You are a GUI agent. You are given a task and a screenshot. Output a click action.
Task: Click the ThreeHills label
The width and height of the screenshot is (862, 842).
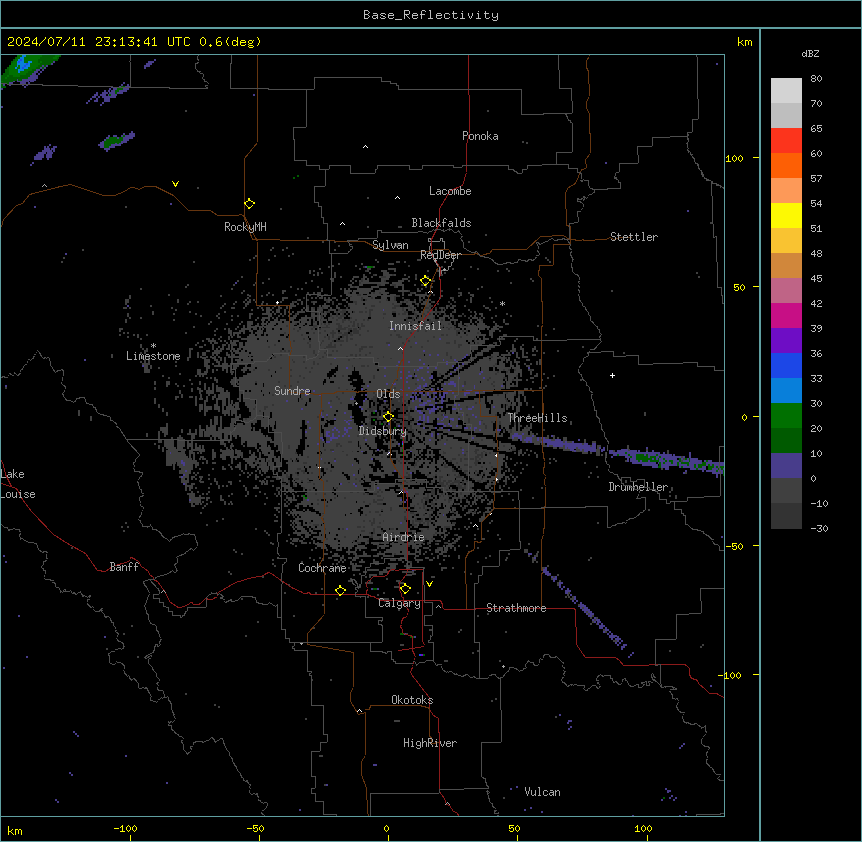pos(537,418)
